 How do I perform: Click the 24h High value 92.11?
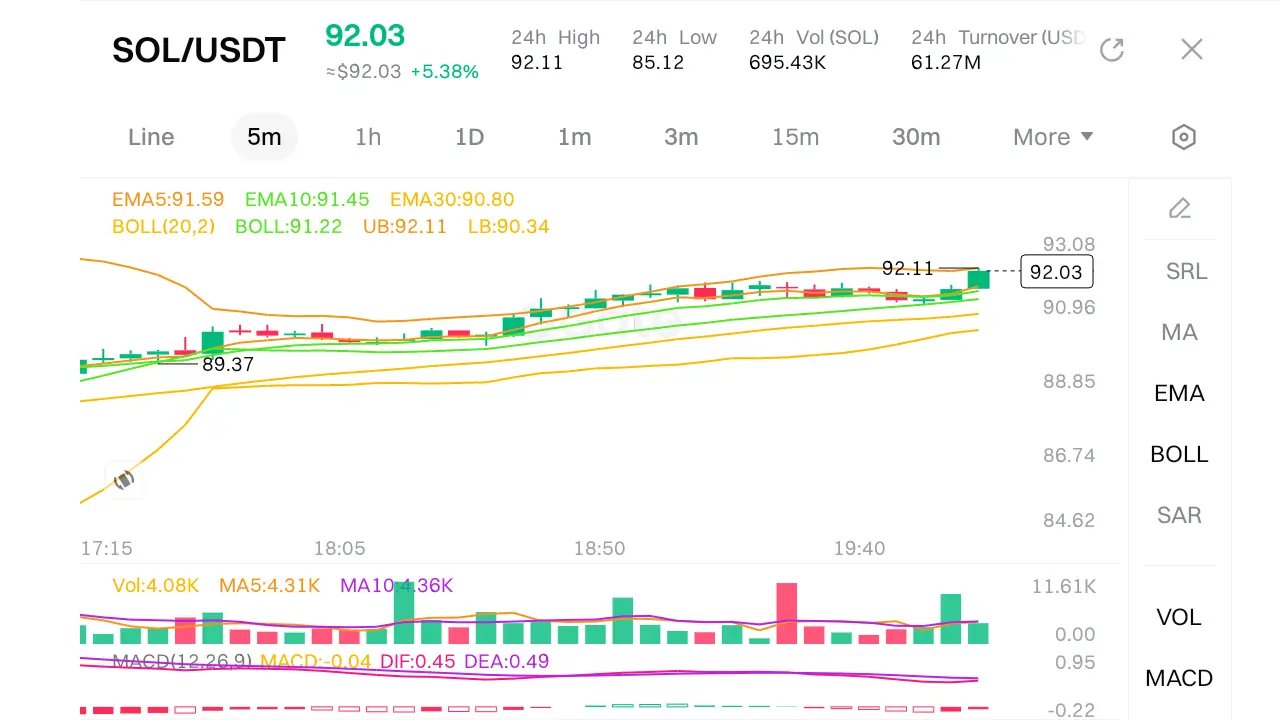537,63
